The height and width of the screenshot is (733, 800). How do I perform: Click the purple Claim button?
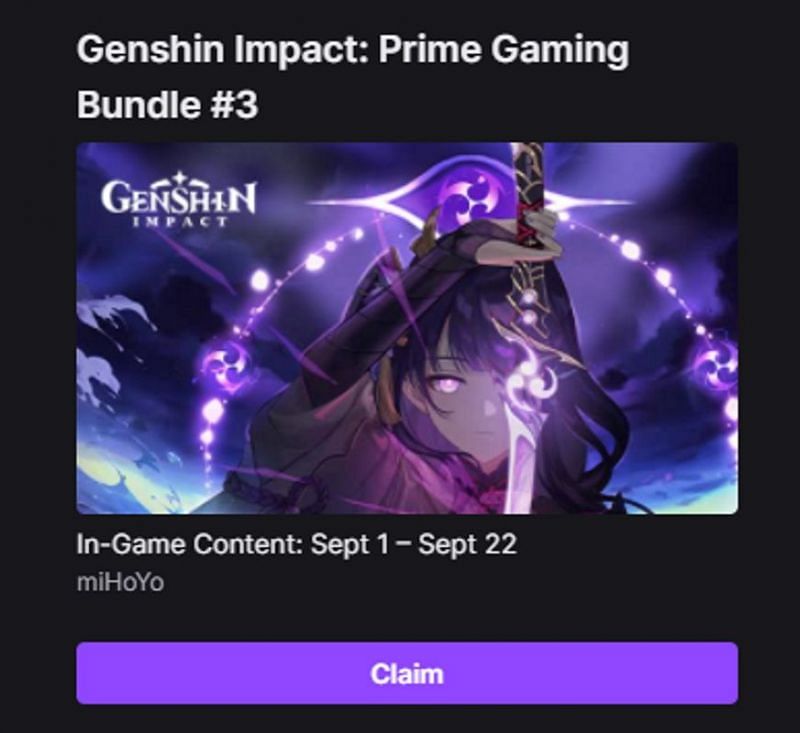[407, 673]
